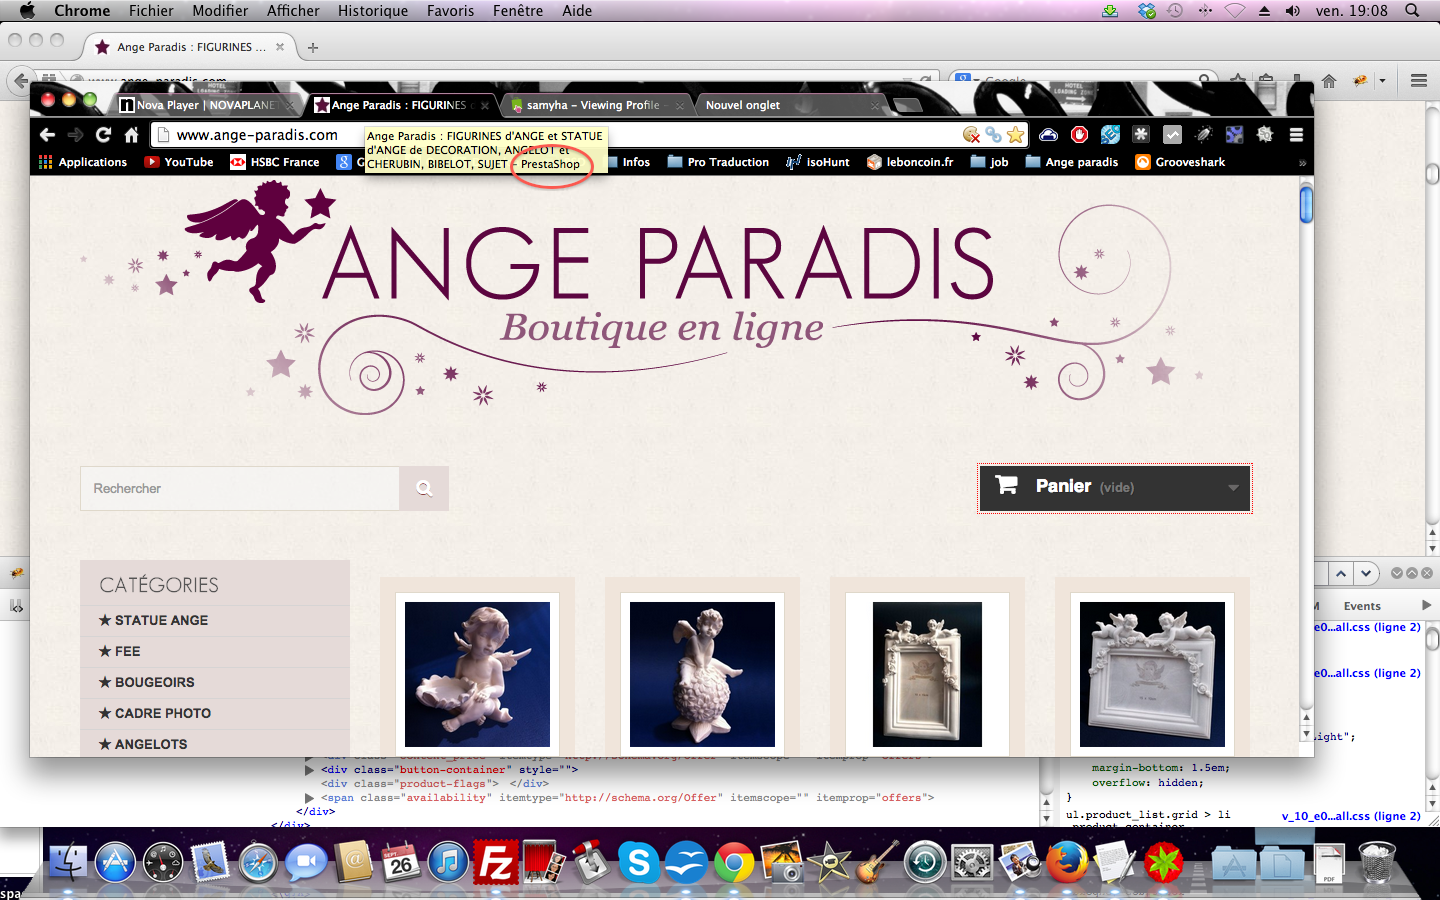This screenshot has height=900, width=1440.
Task: Click the inspector down chevron button
Action: (x=1366, y=573)
